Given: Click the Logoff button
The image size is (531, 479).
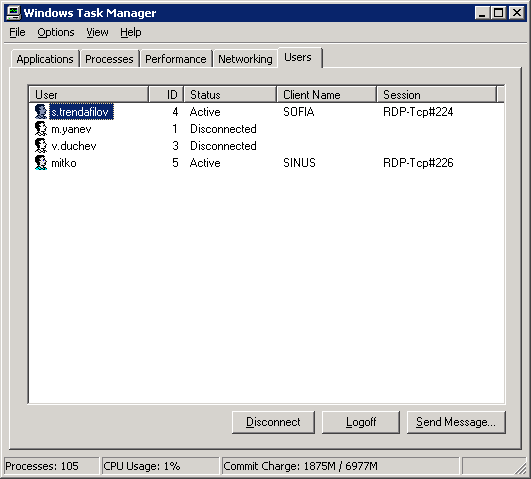Looking at the screenshot, I should click(x=361, y=422).
